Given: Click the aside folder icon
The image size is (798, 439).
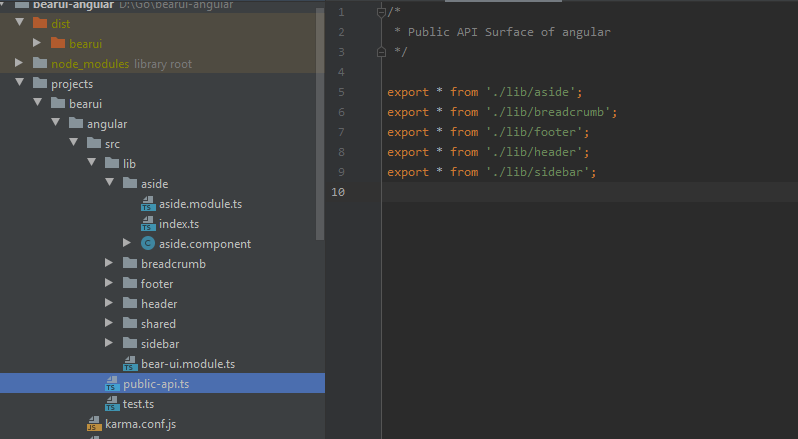Looking at the screenshot, I should 130,183.
